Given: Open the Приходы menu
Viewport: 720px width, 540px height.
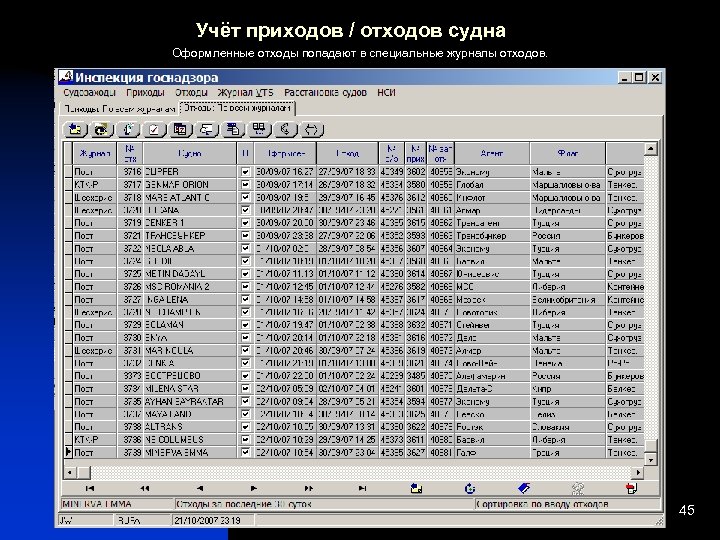Looking at the screenshot, I should tap(145, 93).
